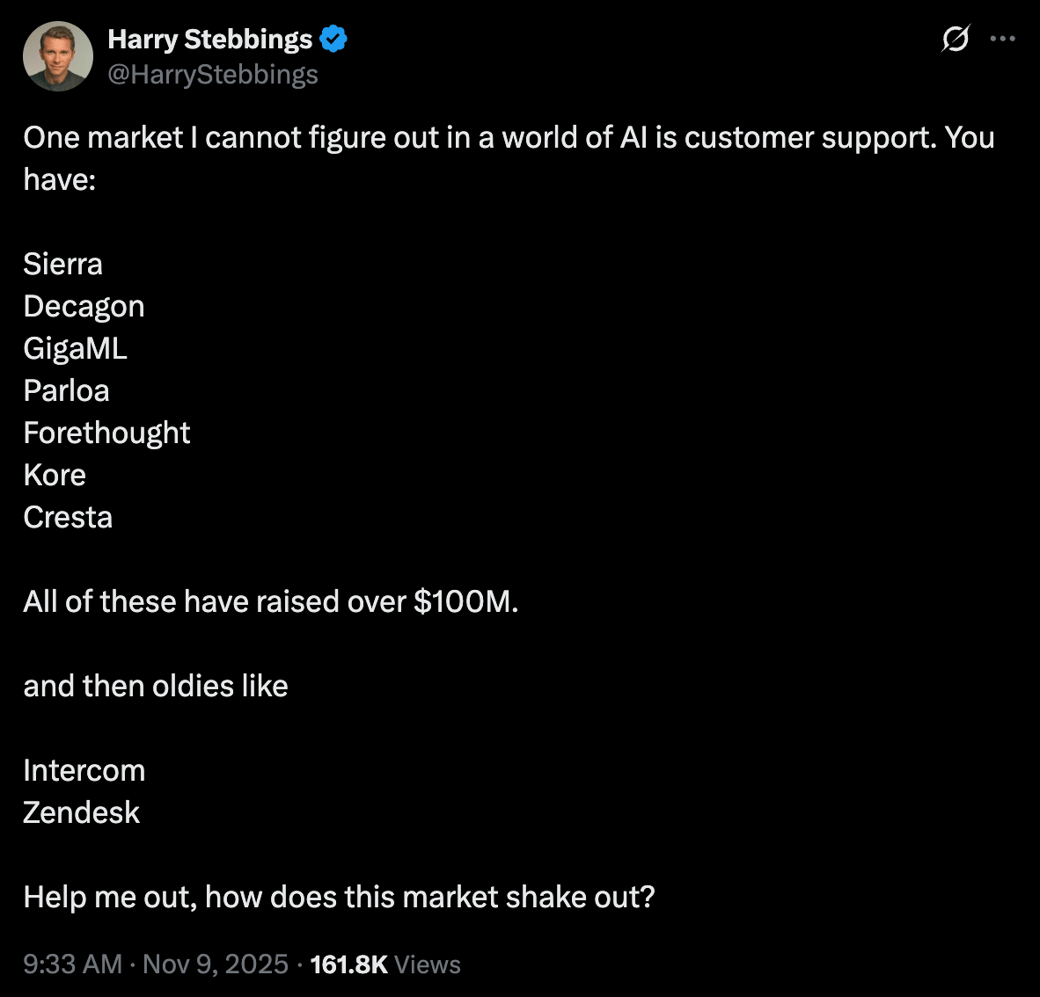Viewport: 1040px width, 997px height.
Task: Click the Kore entry in the list
Action: click(55, 474)
